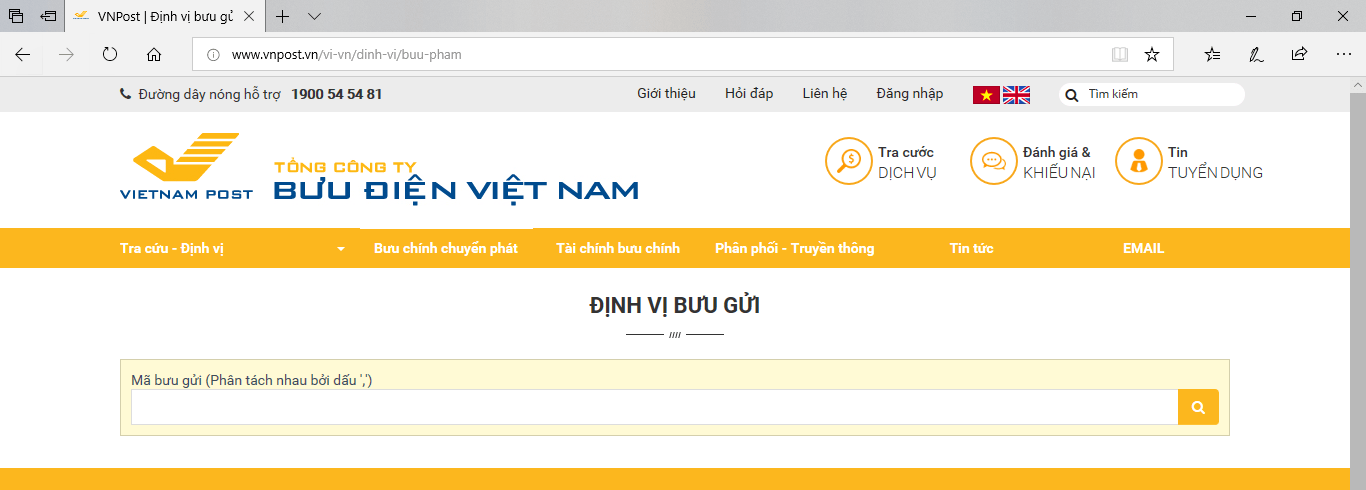Click the Share page icon

[x=1299, y=54]
